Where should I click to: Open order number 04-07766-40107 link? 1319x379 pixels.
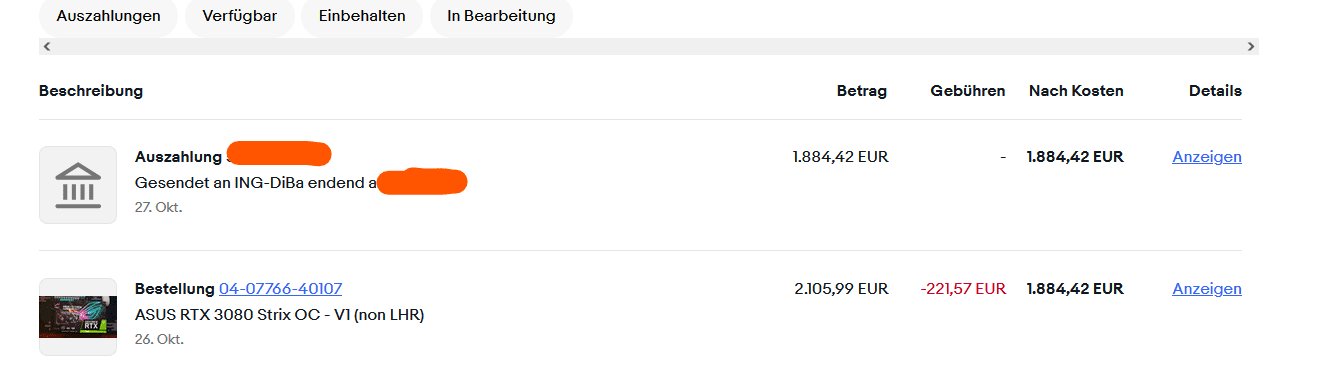click(280, 289)
